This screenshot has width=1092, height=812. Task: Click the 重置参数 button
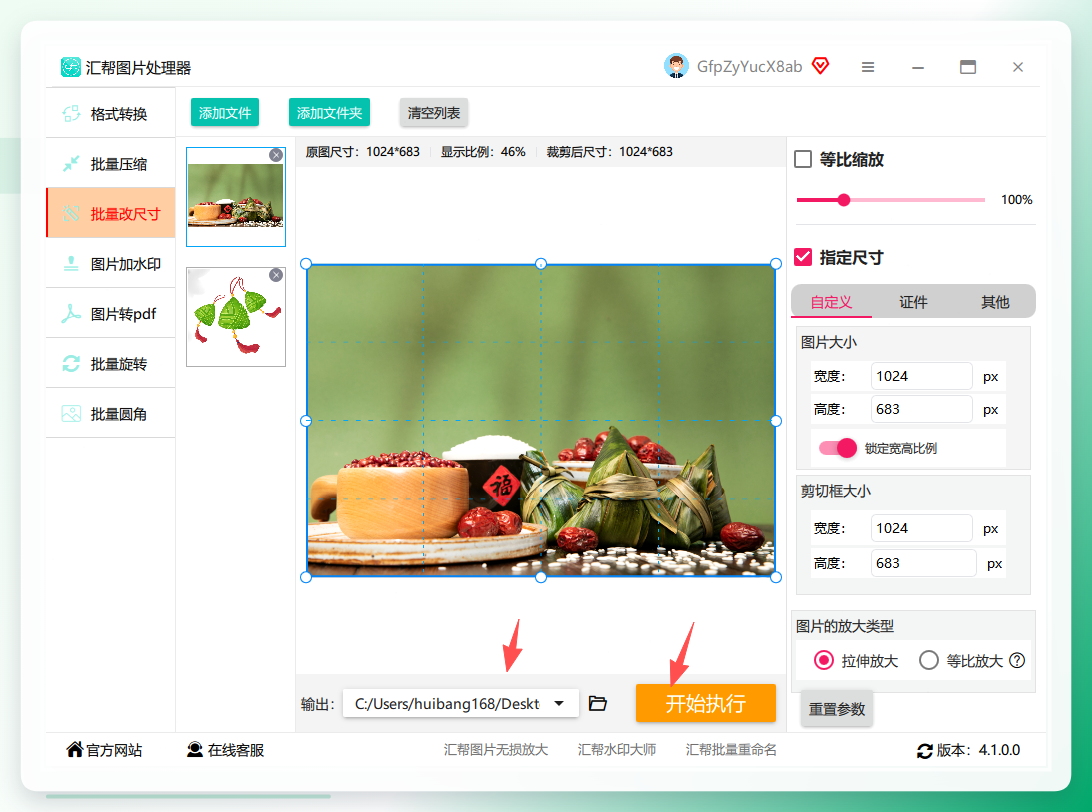[836, 709]
